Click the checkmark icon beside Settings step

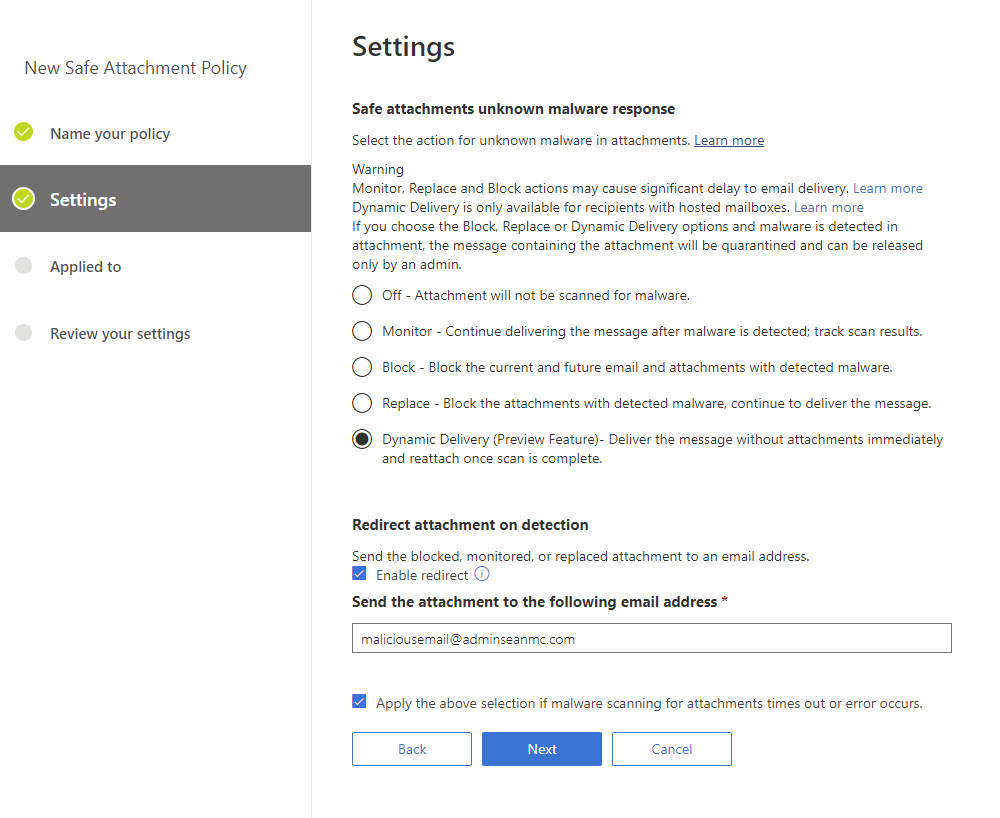24,199
